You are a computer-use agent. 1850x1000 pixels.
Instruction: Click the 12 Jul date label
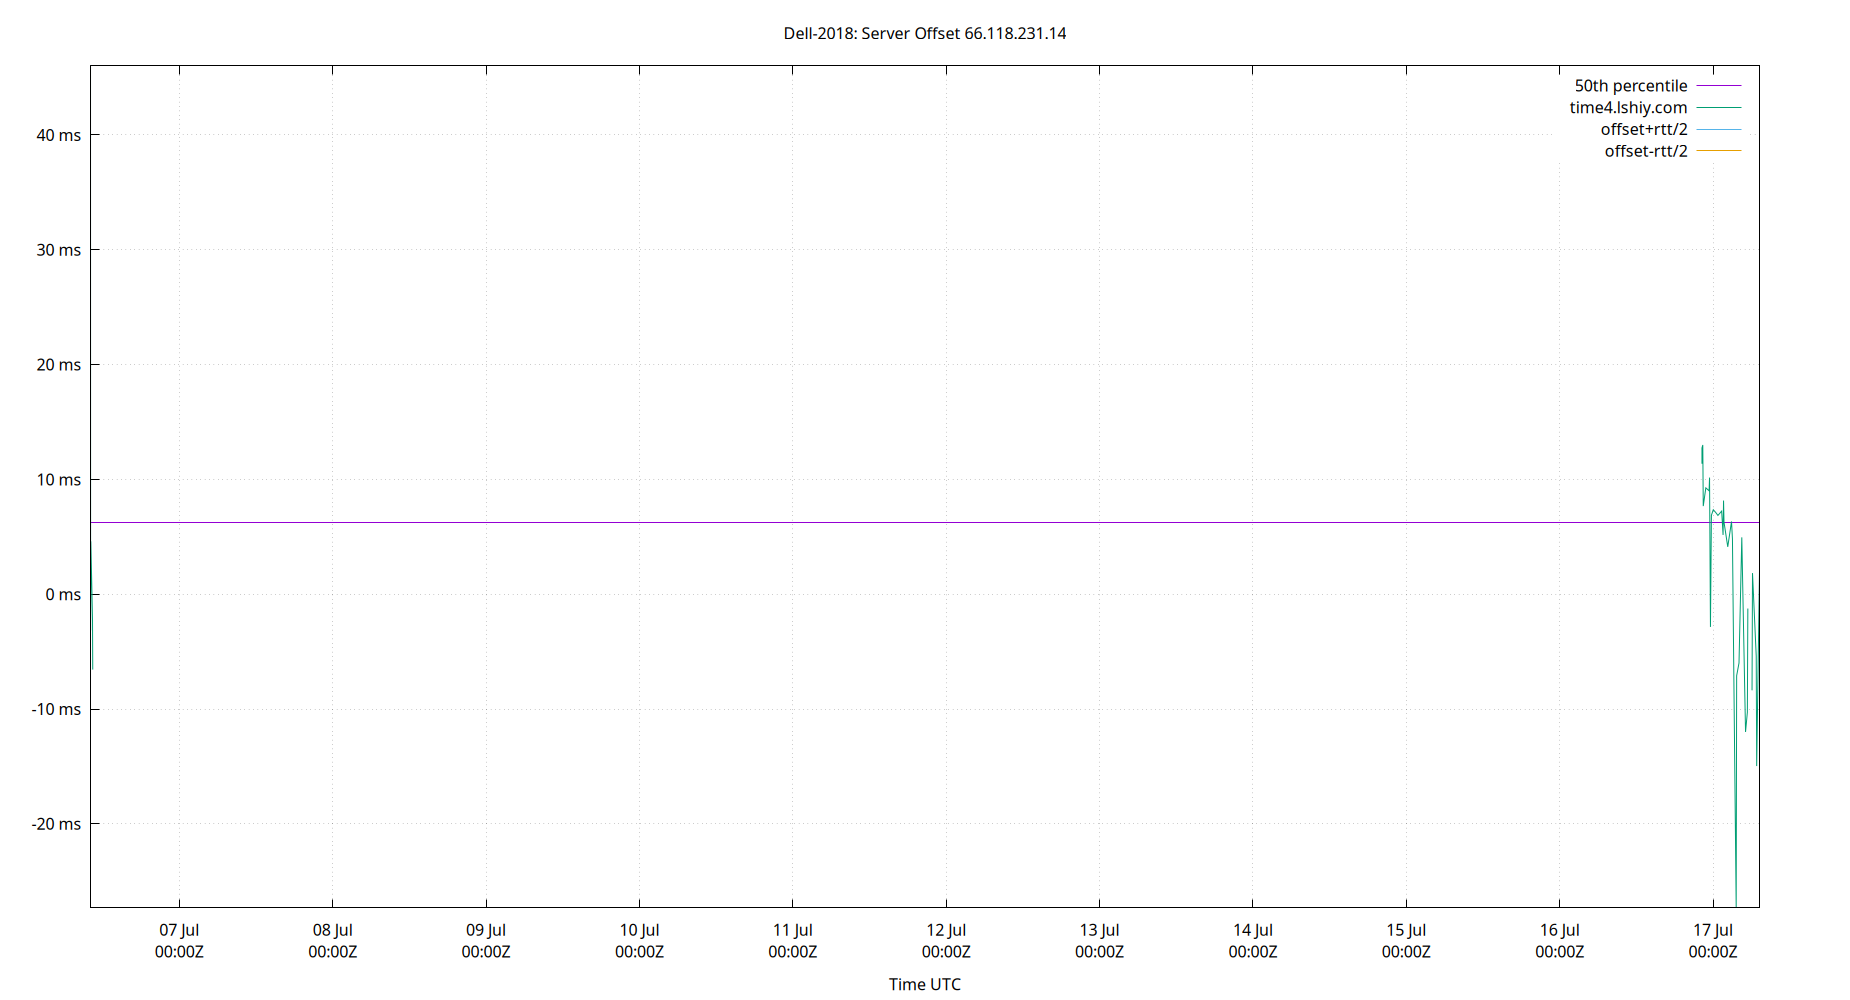pos(948,929)
